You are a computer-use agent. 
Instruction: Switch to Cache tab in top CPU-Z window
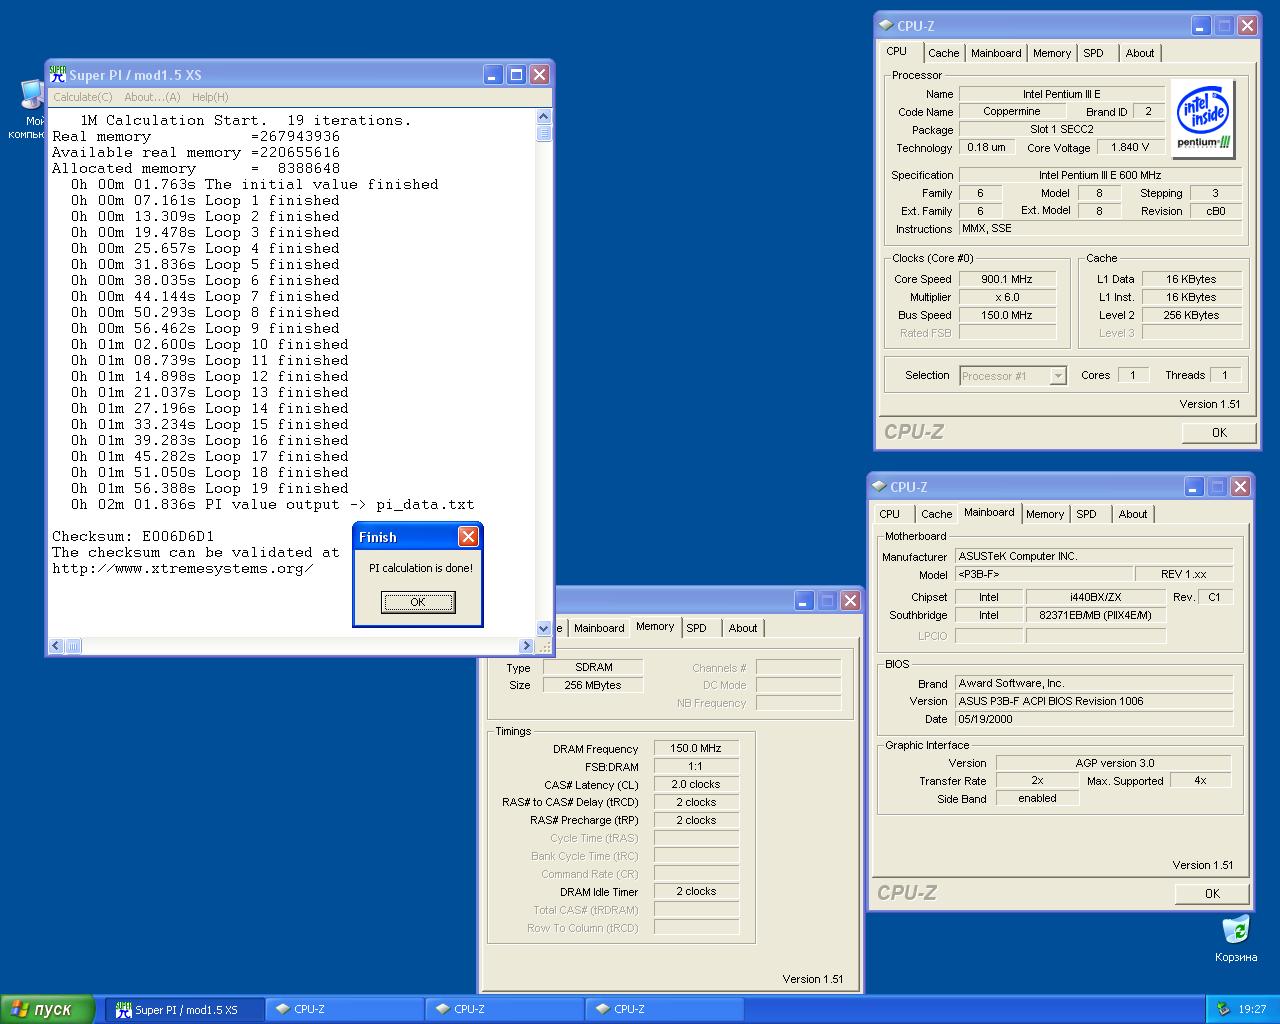(943, 53)
